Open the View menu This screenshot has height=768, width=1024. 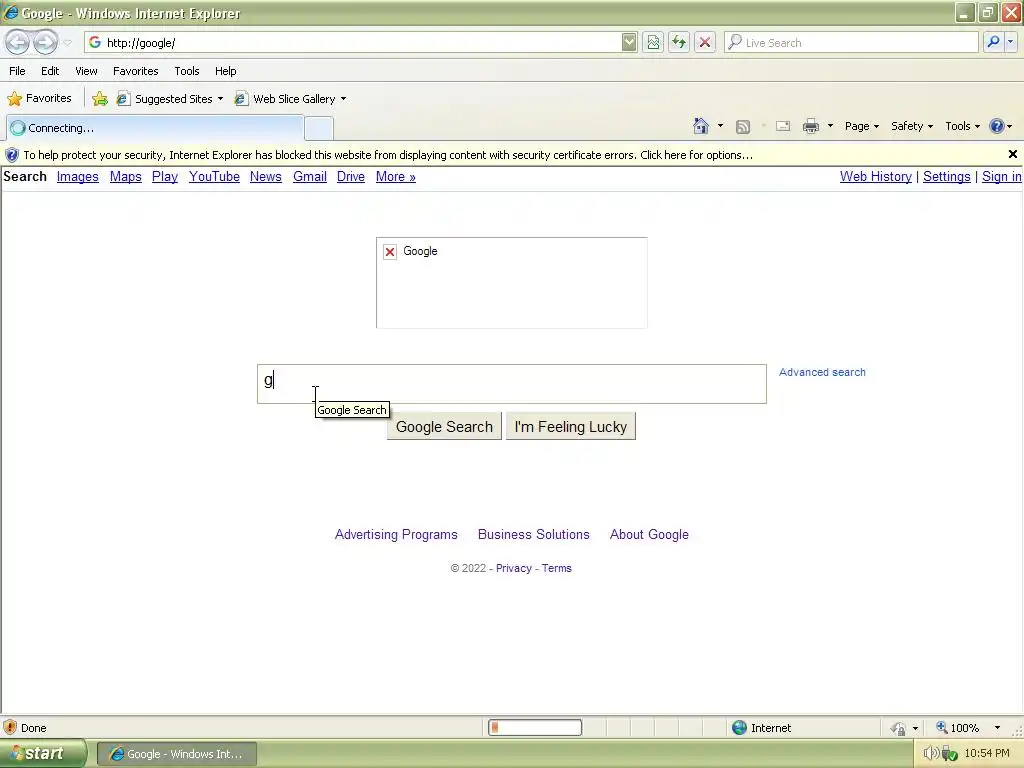tap(86, 71)
